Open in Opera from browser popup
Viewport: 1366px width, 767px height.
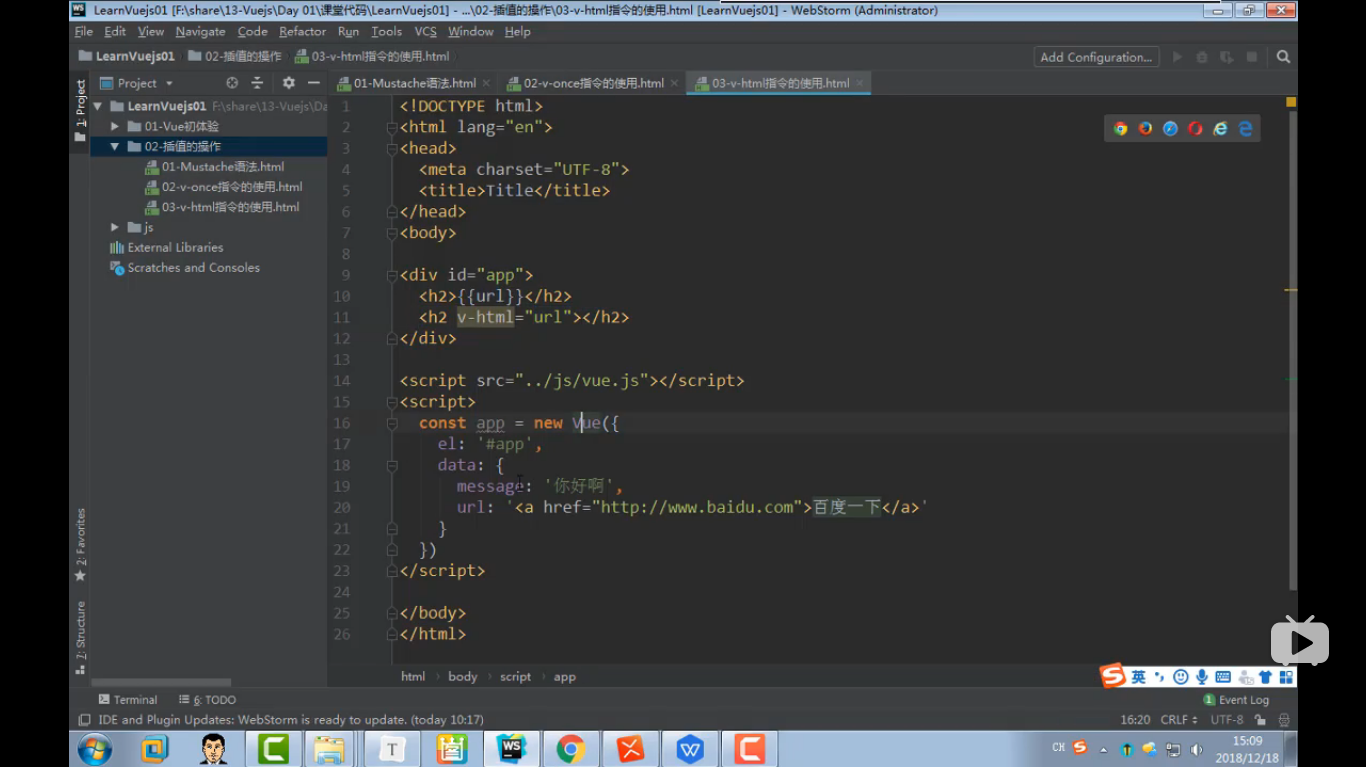click(x=1196, y=129)
